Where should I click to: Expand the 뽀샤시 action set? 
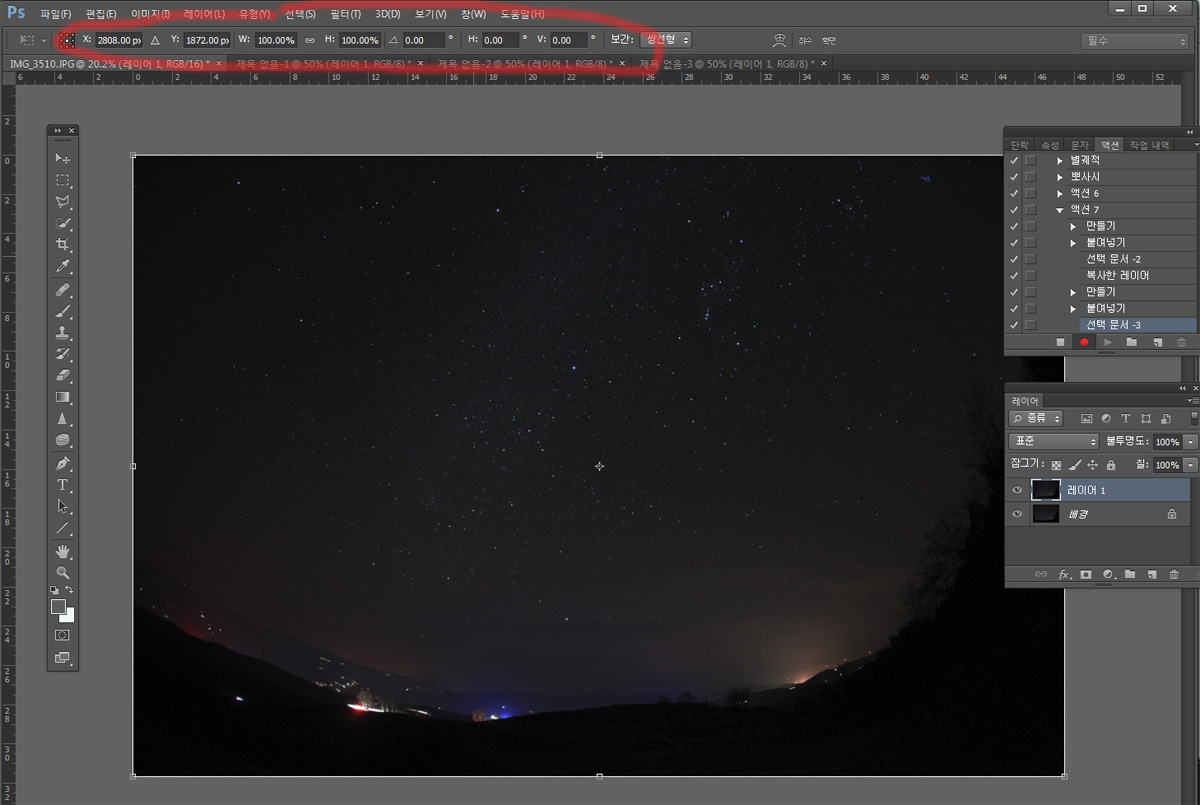[1060, 177]
